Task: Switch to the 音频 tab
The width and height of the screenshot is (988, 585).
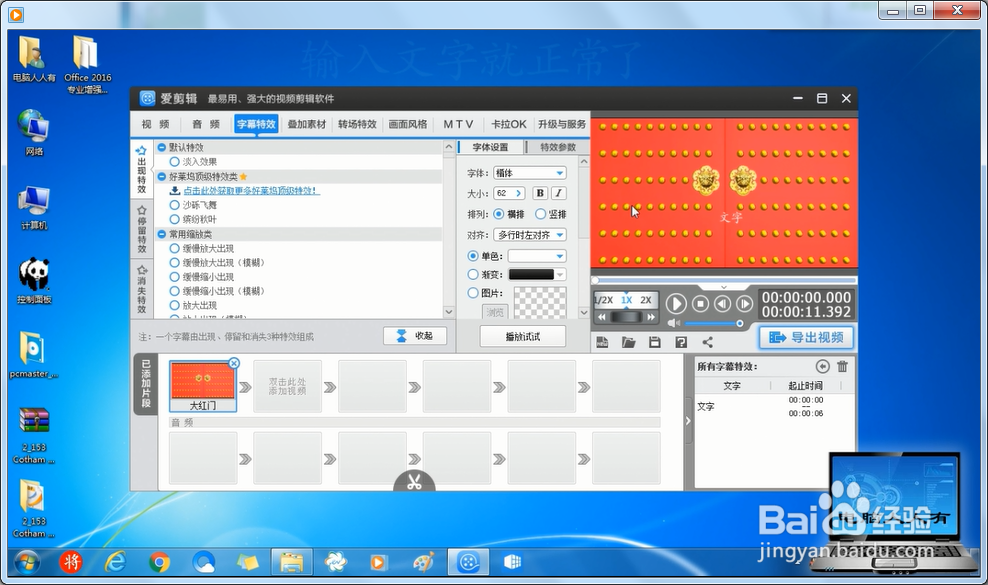Action: [x=206, y=124]
